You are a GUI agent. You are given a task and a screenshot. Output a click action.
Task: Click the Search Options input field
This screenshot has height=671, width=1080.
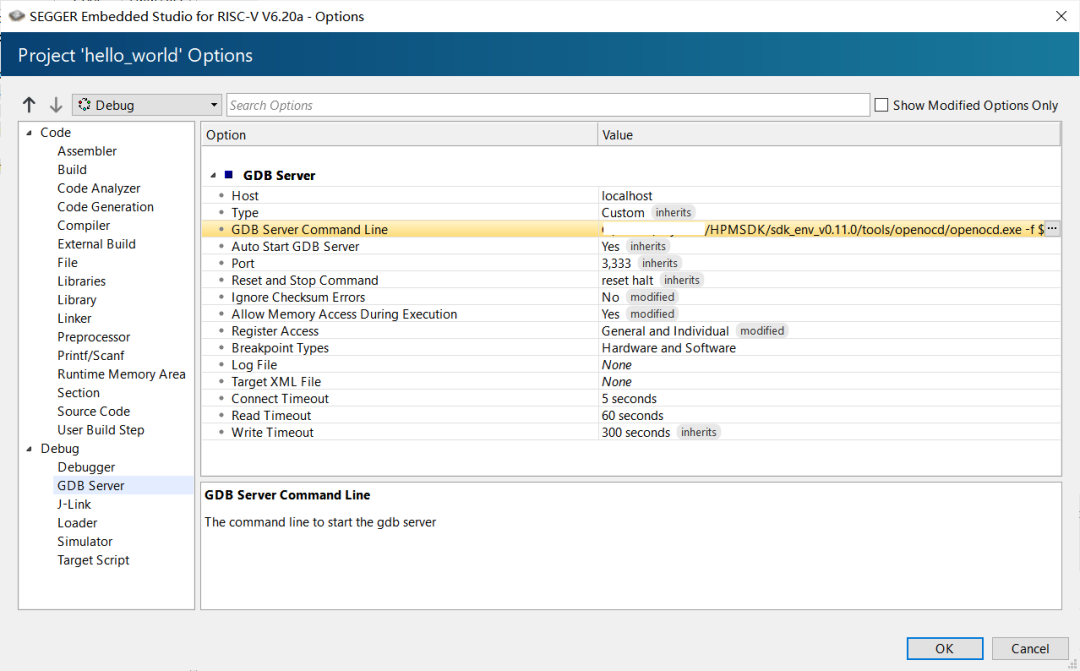(548, 105)
